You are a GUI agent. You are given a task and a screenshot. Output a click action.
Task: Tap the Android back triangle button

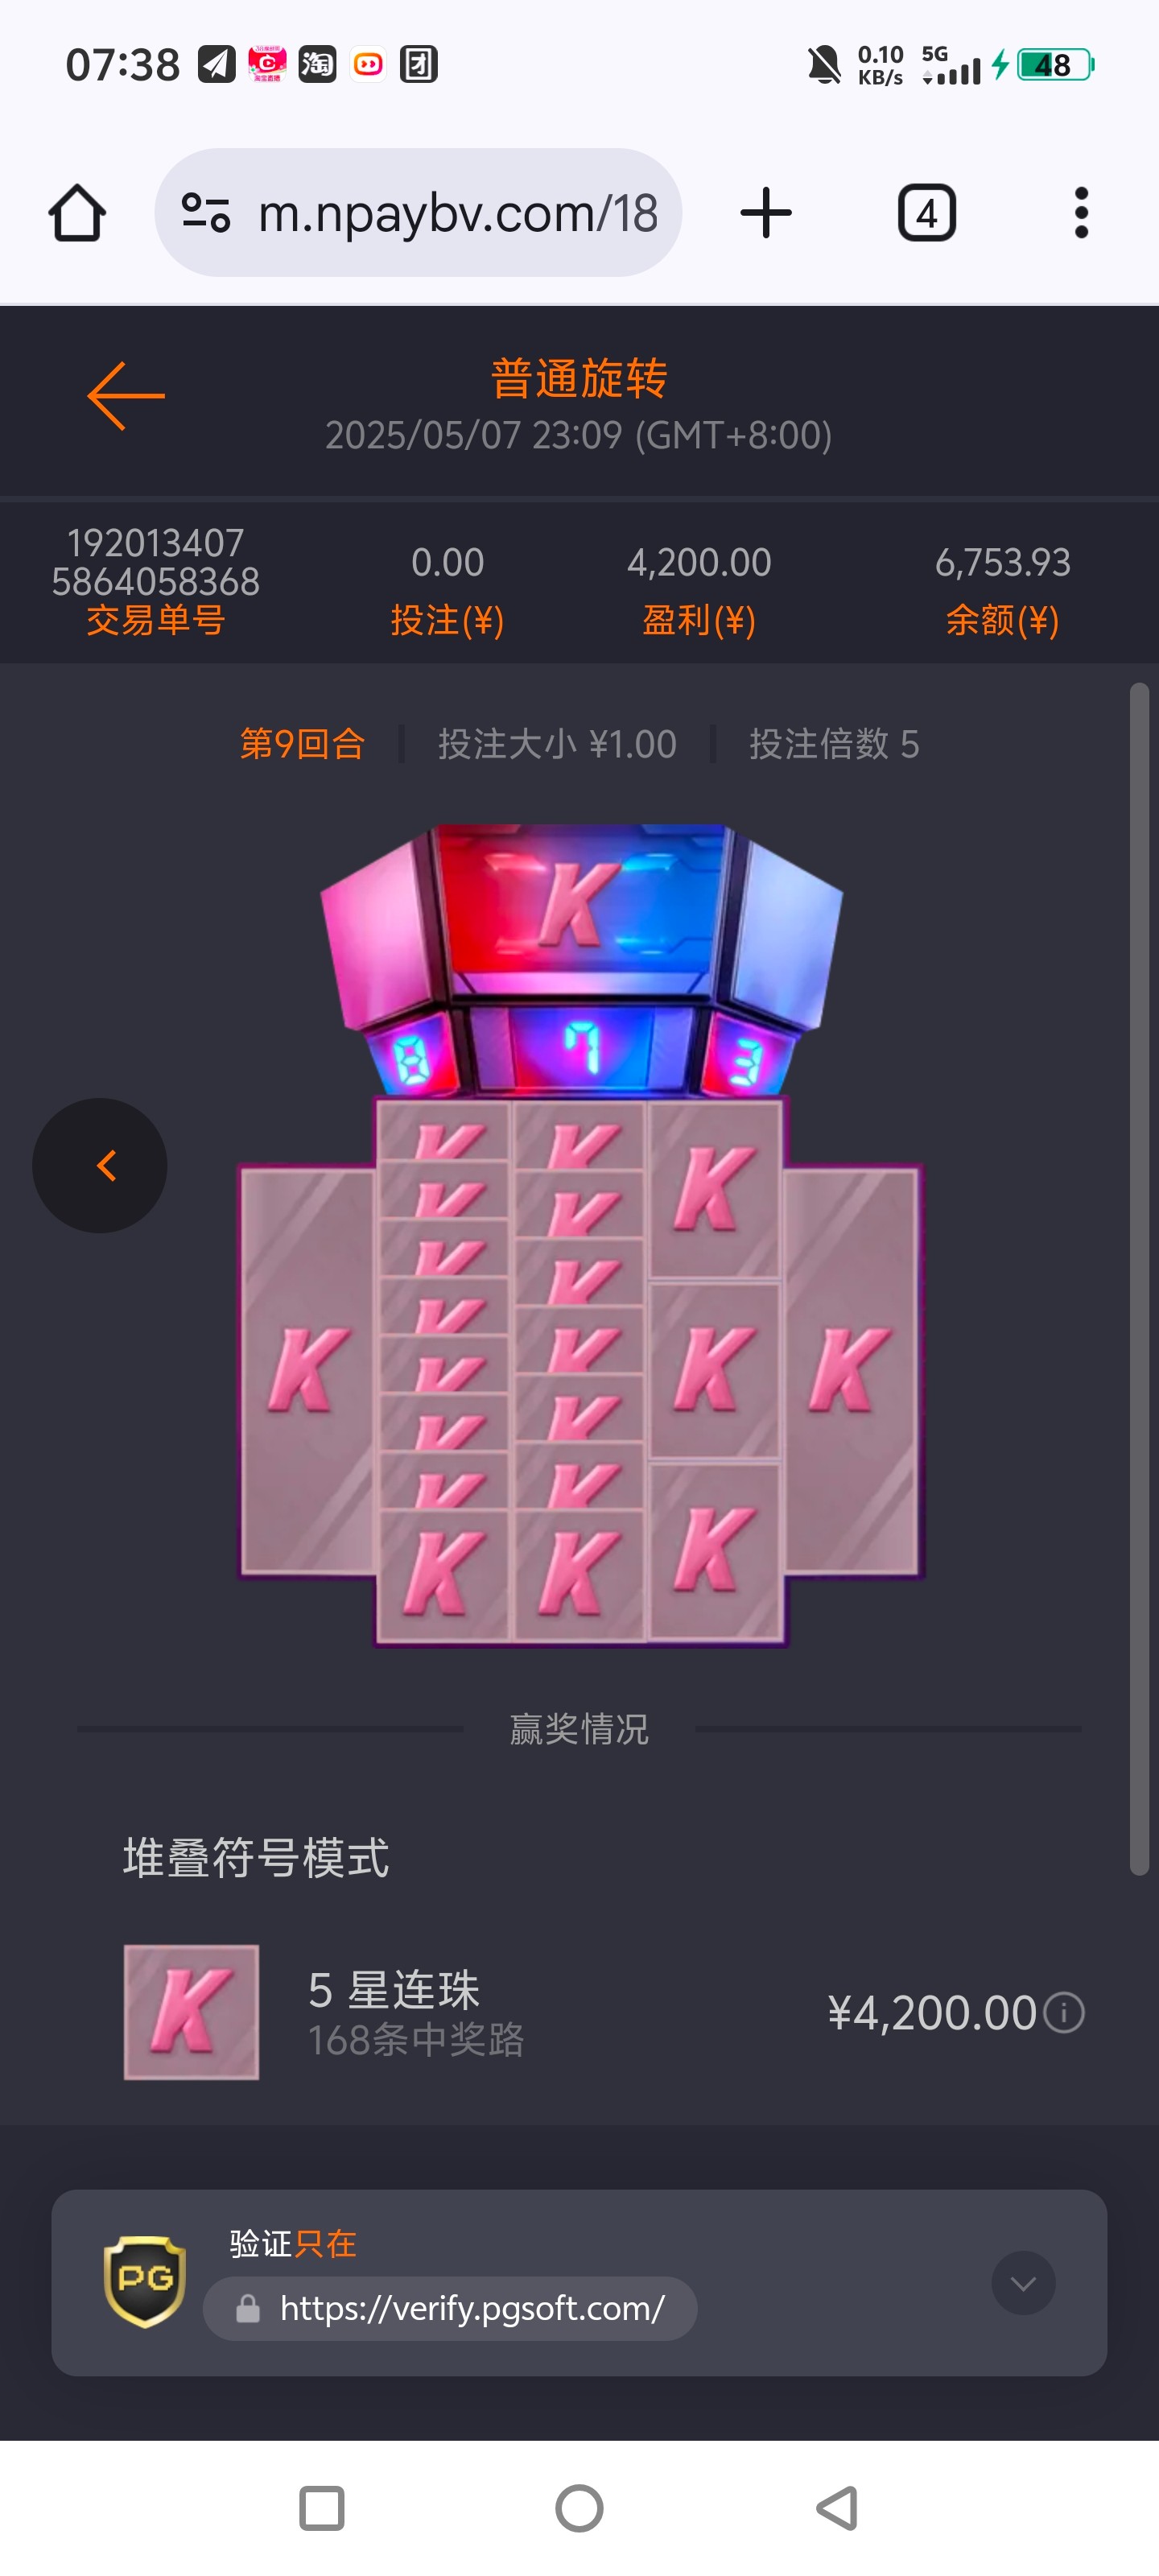[x=837, y=2508]
